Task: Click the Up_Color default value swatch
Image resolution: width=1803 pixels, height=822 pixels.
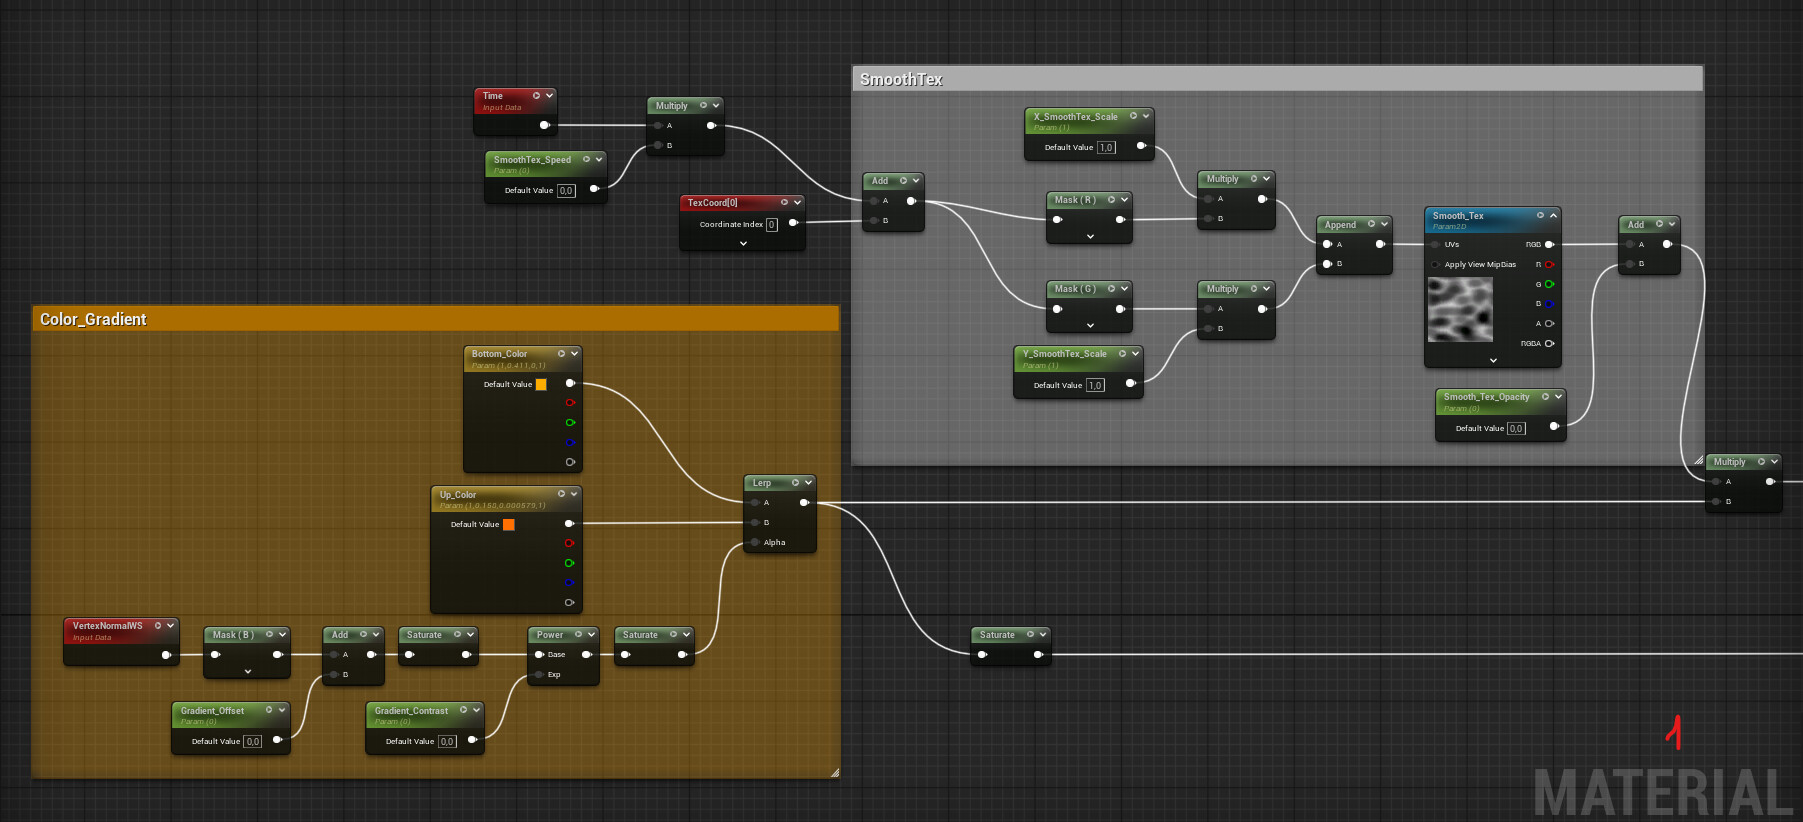Action: [508, 525]
